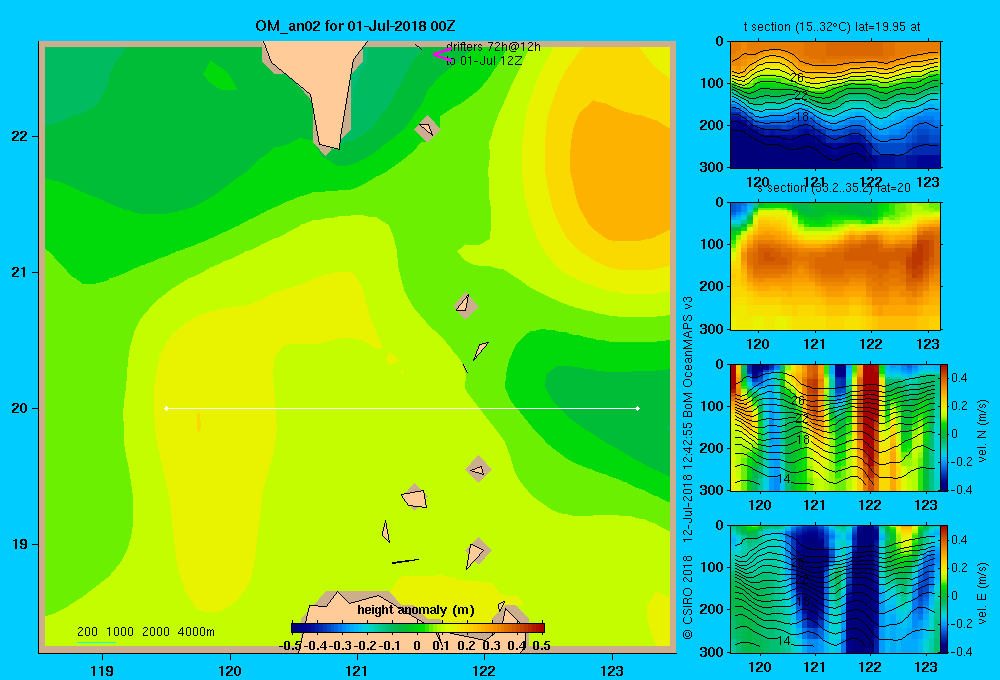Click depth label 300 of temperature section
The height and width of the screenshot is (680, 1000).
713,167
